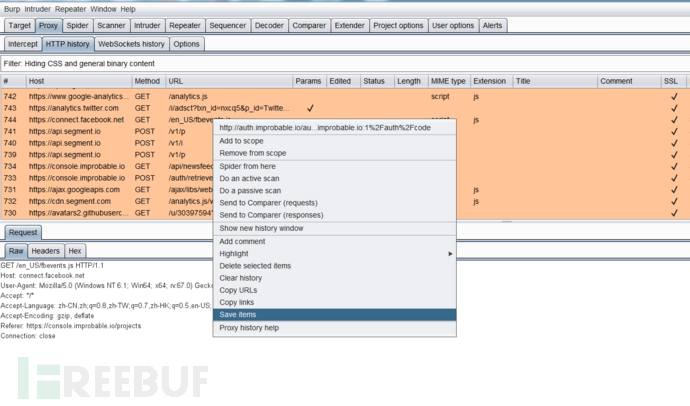Choose Do a passive scan
The image size is (690, 406).
334,191
